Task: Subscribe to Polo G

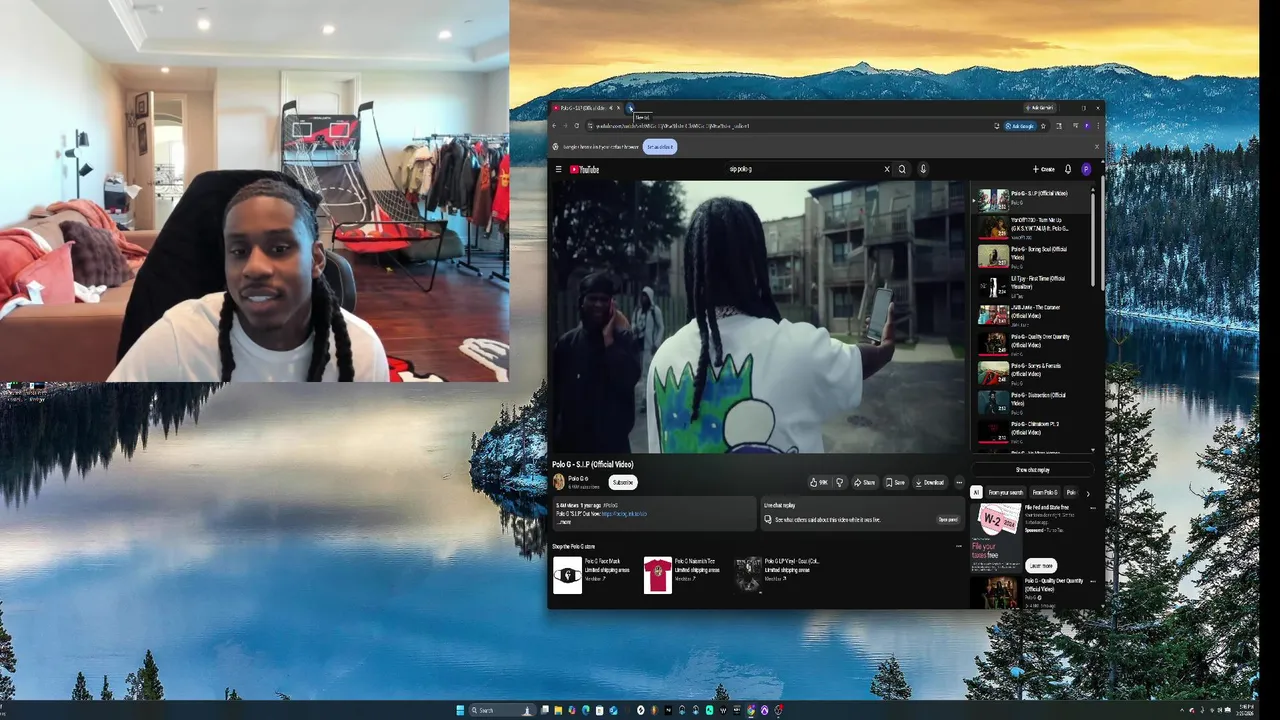Action: coord(622,482)
